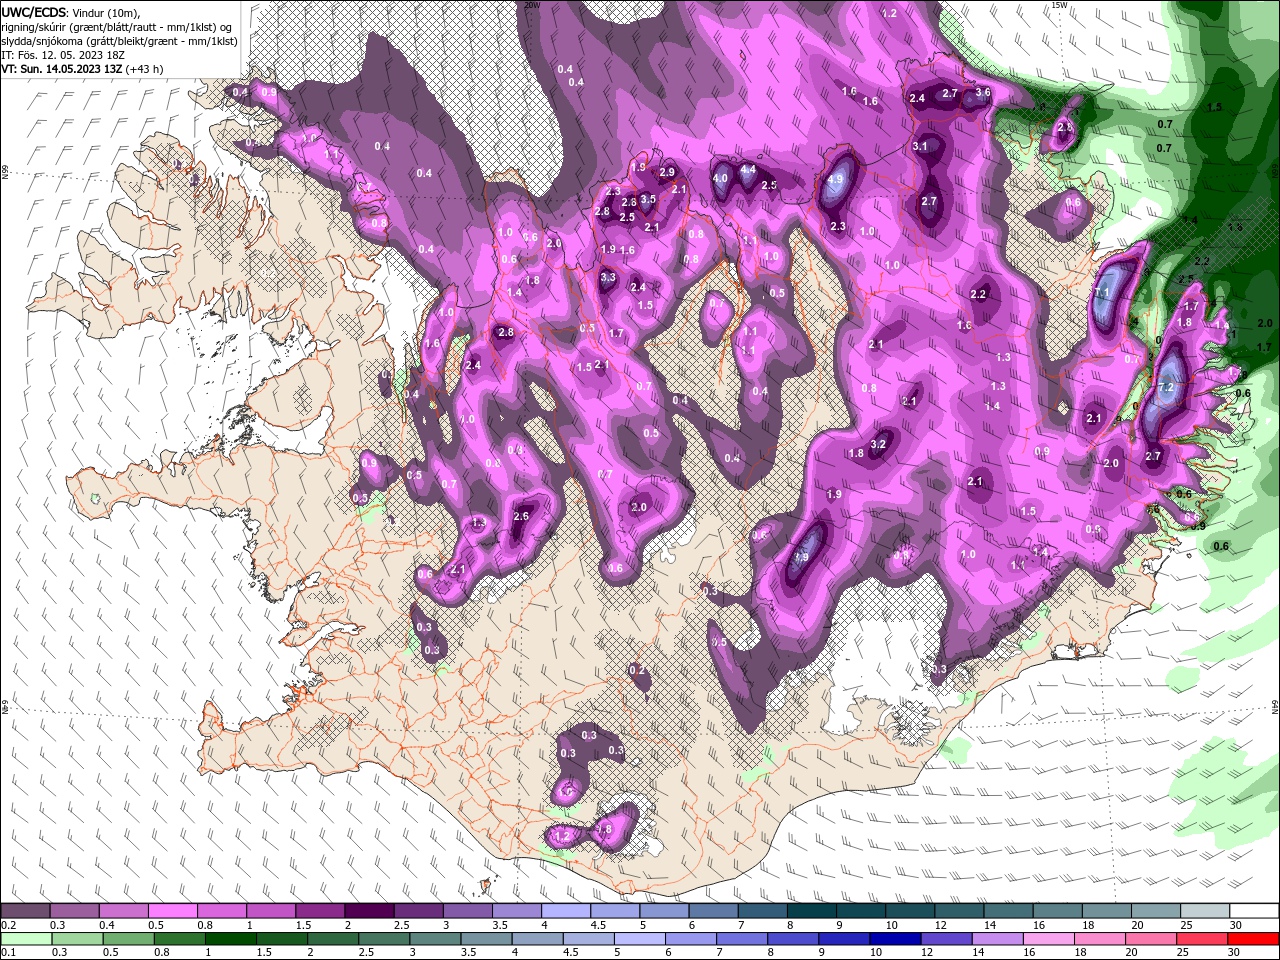Click the 3.6 value near the northeast coast
The height and width of the screenshot is (960, 1280).
pyautogui.click(x=983, y=93)
